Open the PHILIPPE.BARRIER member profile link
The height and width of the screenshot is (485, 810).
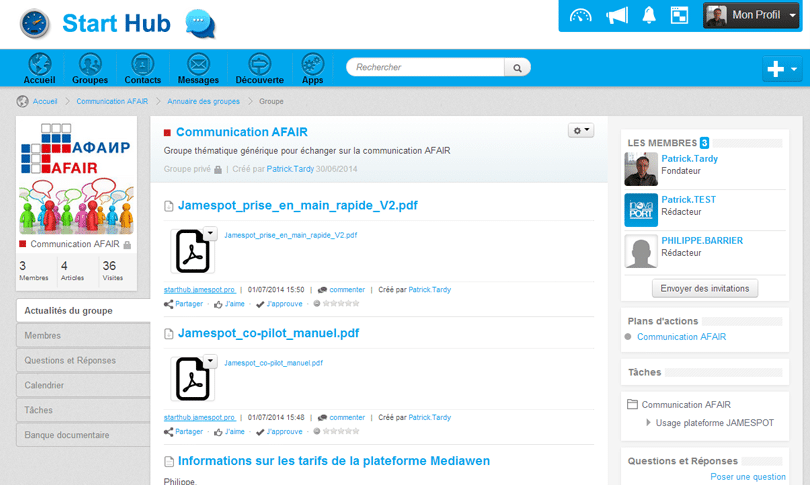pyautogui.click(x=702, y=240)
